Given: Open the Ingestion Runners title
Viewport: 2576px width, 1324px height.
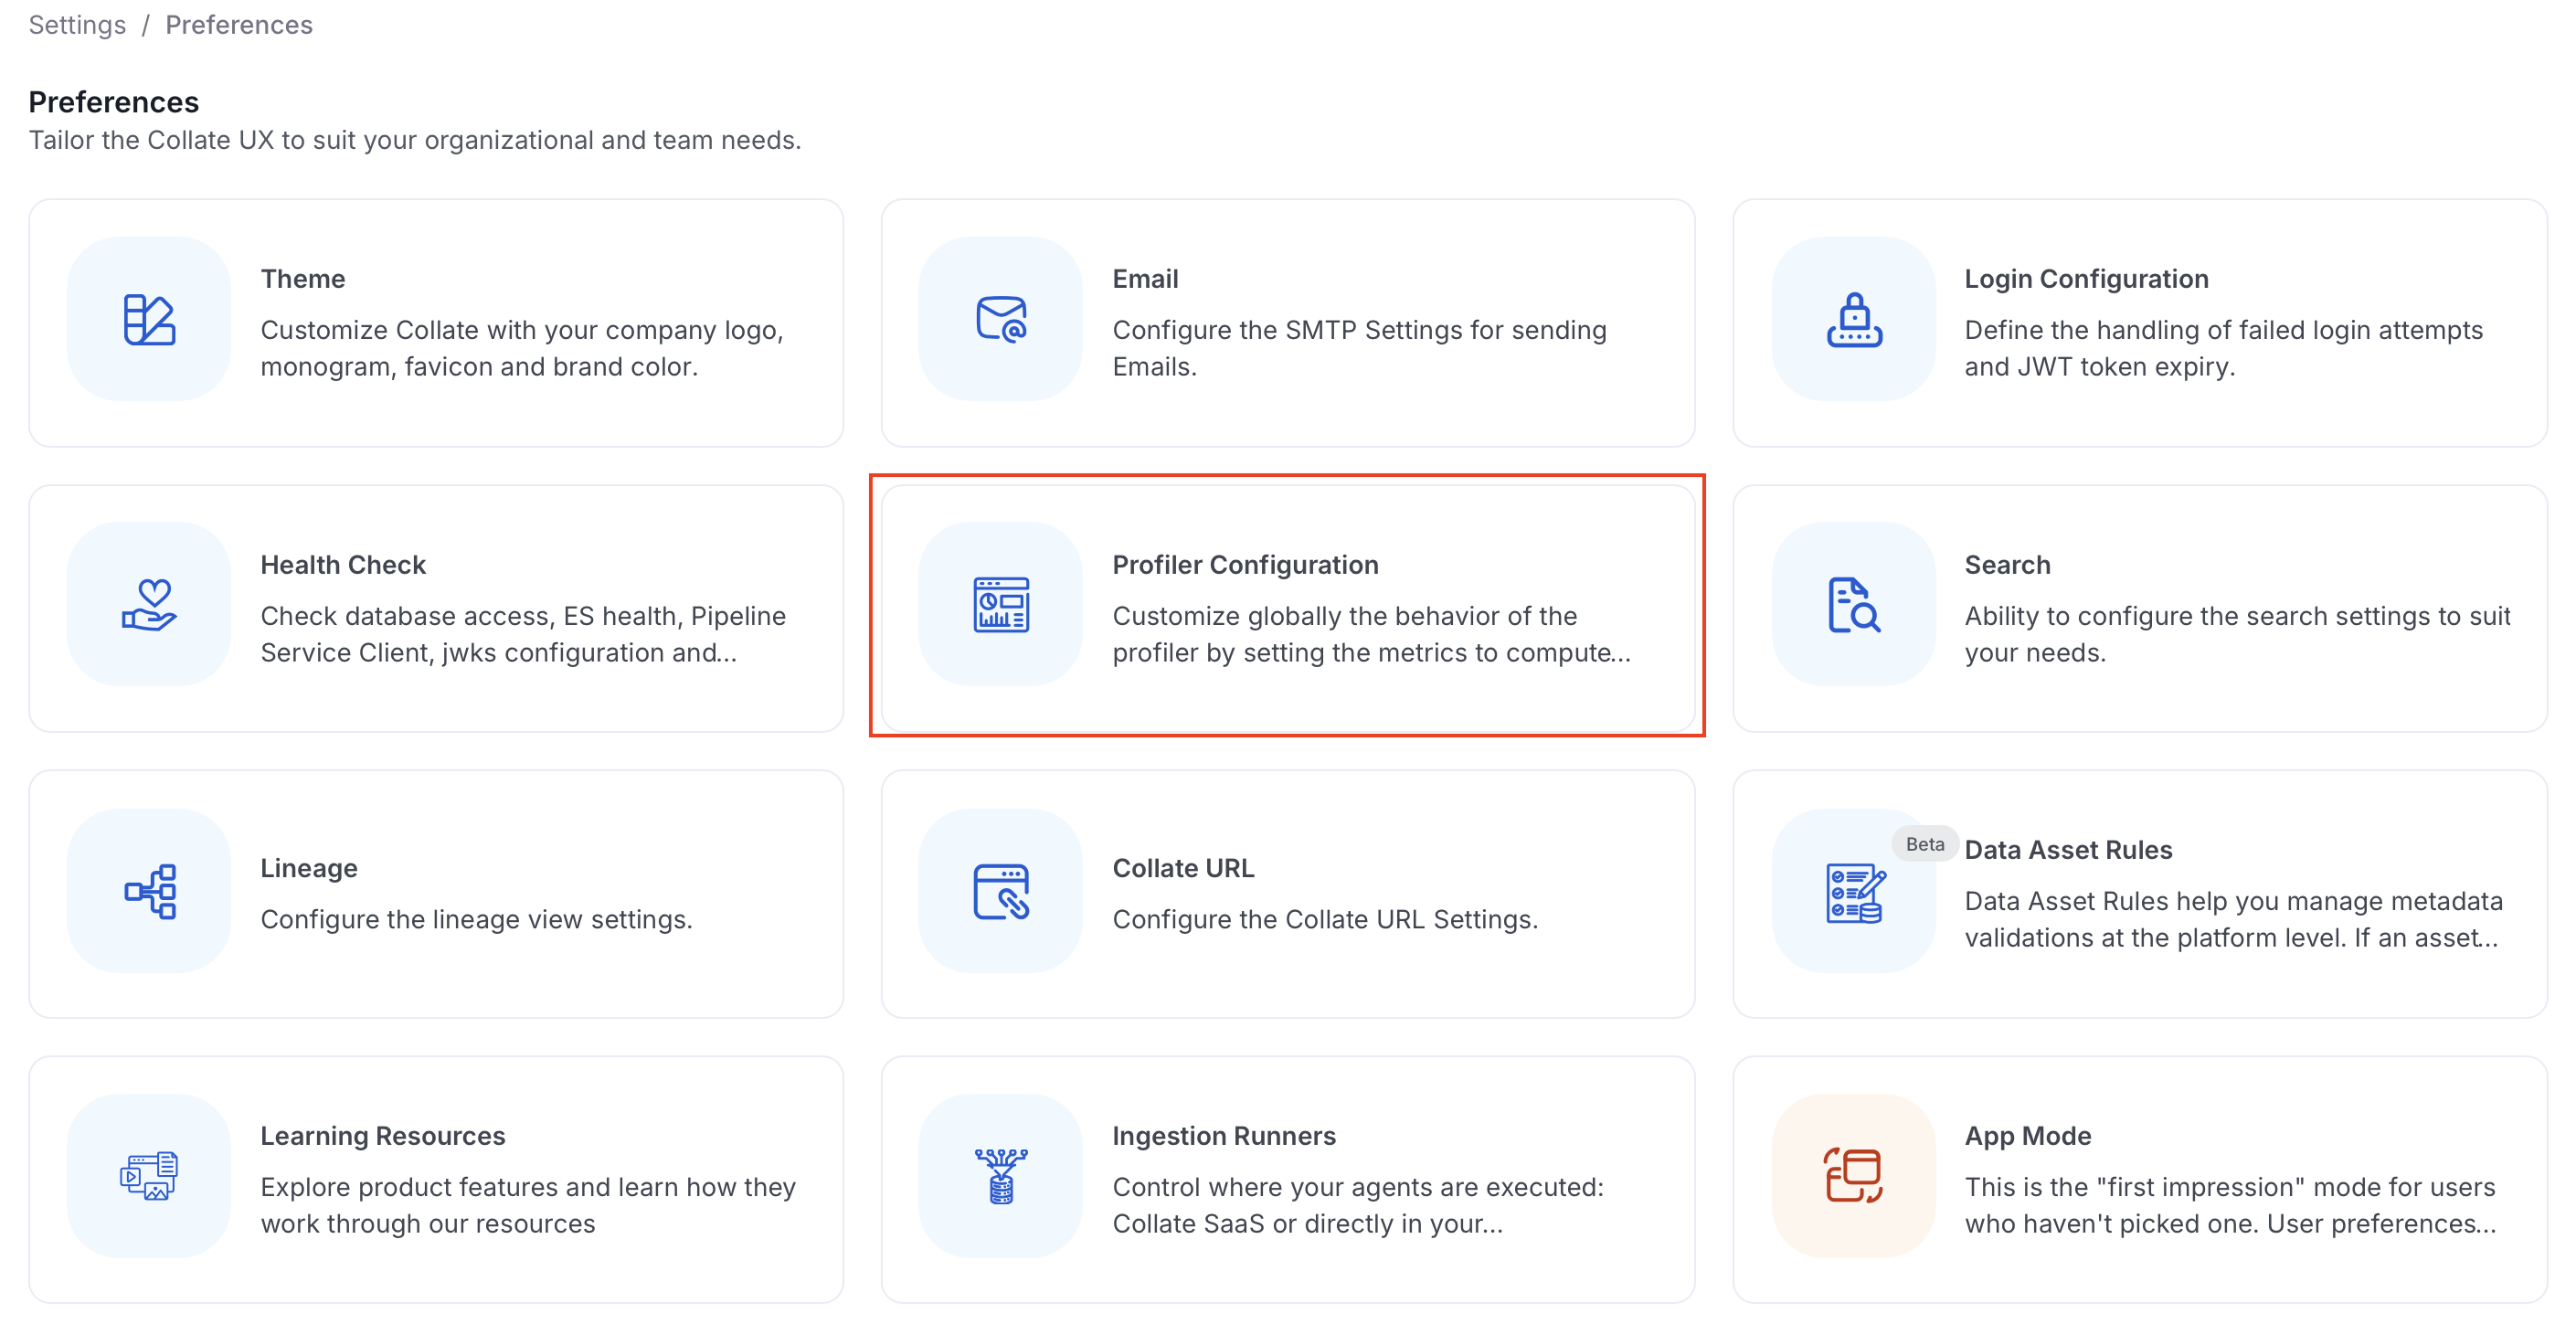Looking at the screenshot, I should click(1224, 1135).
